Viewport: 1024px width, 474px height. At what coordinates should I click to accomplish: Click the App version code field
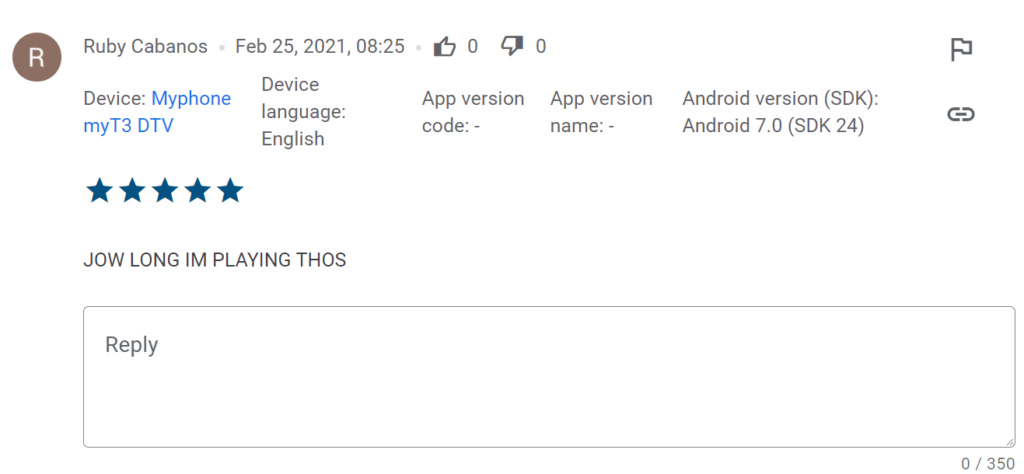tap(473, 112)
